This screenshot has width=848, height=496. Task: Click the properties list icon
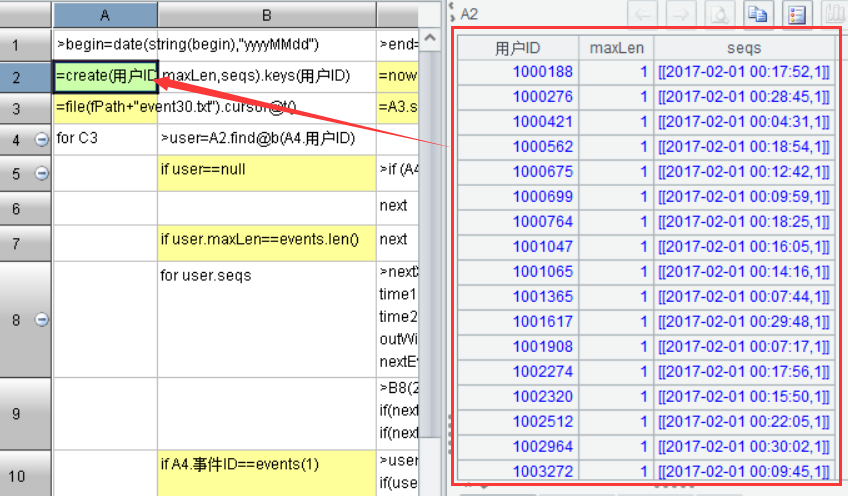coord(797,14)
